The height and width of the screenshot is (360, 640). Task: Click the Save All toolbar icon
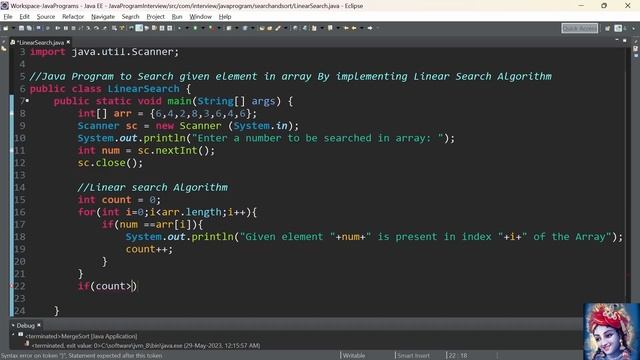click(29, 28)
